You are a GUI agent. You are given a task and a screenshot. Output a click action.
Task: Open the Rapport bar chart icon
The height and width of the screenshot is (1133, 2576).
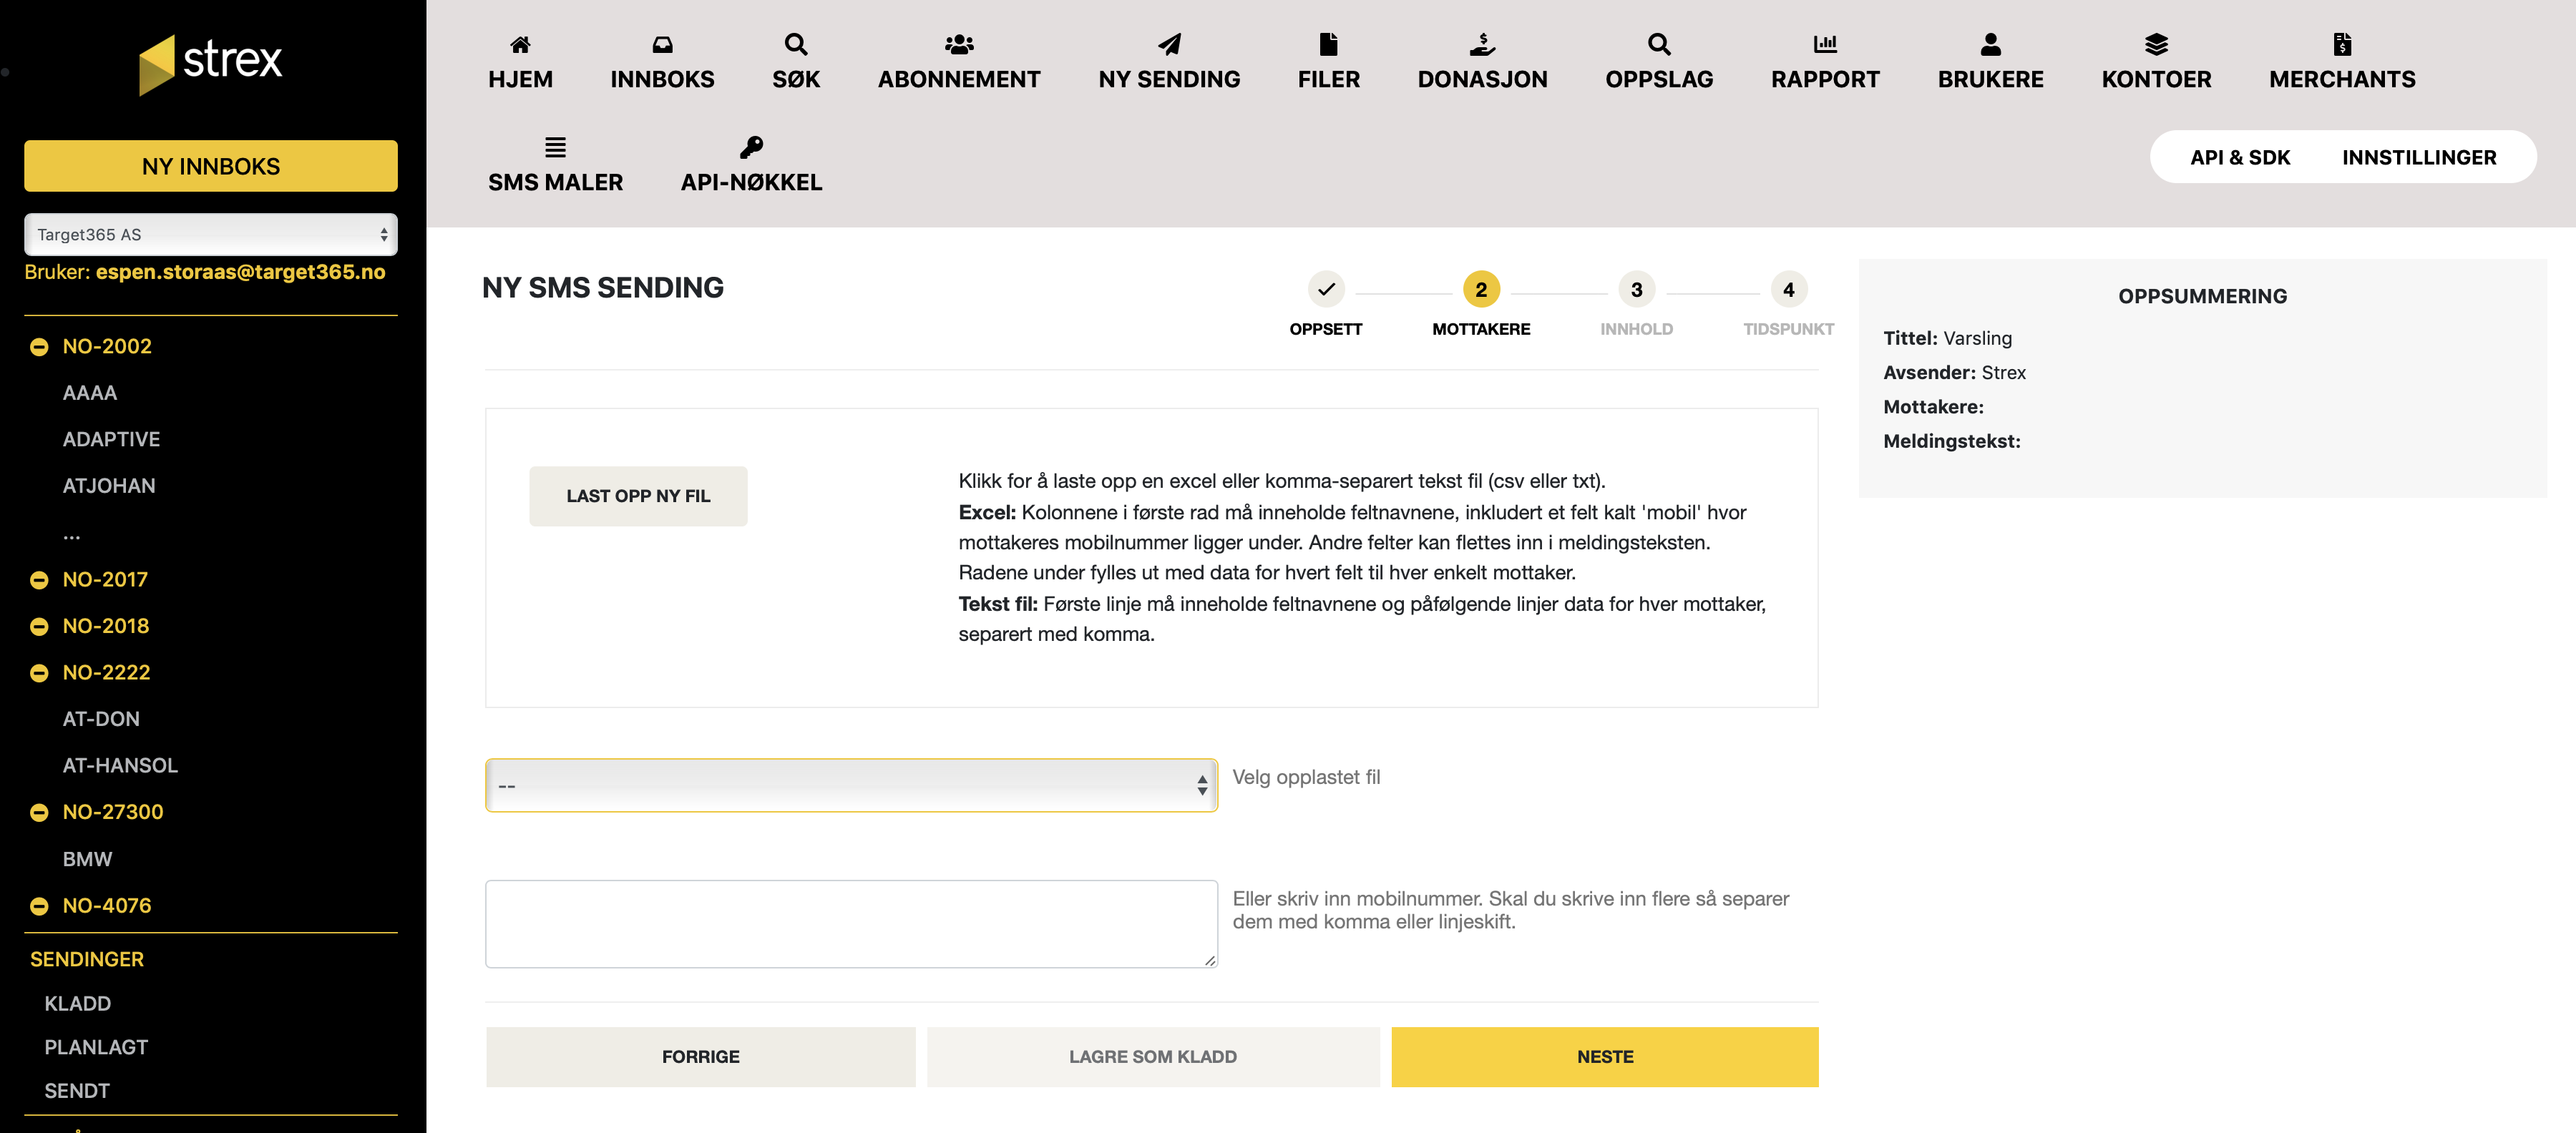(x=1825, y=44)
